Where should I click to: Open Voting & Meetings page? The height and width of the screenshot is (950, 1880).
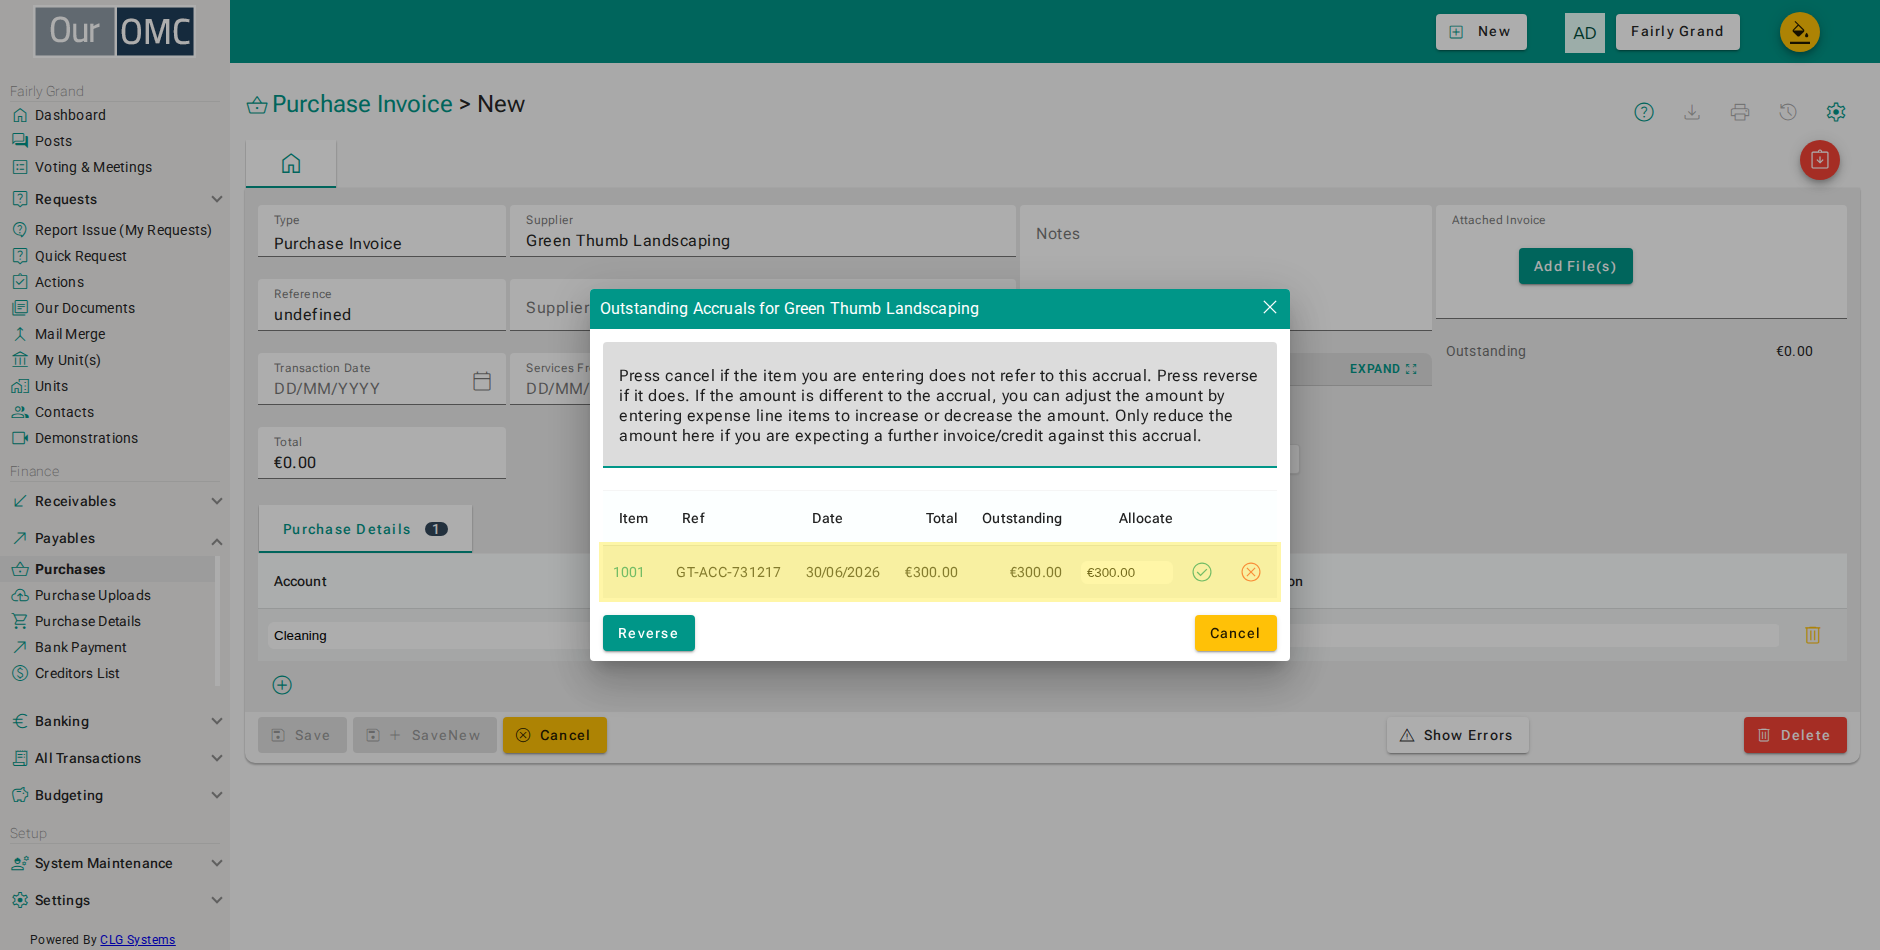[93, 167]
